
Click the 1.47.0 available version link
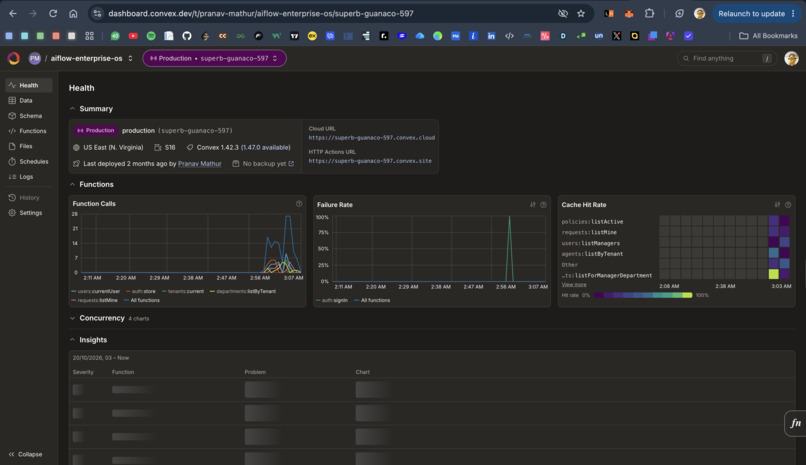[x=266, y=147]
